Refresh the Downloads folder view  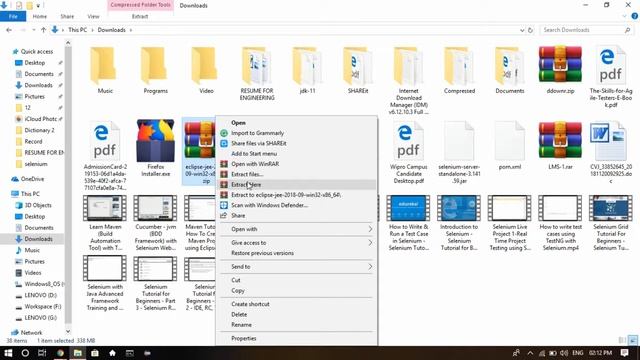tap(530, 30)
